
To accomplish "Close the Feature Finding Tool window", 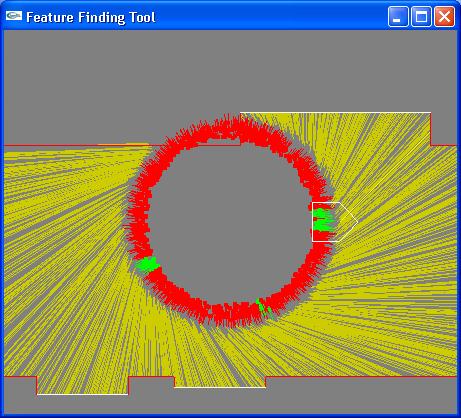I will [444, 16].
